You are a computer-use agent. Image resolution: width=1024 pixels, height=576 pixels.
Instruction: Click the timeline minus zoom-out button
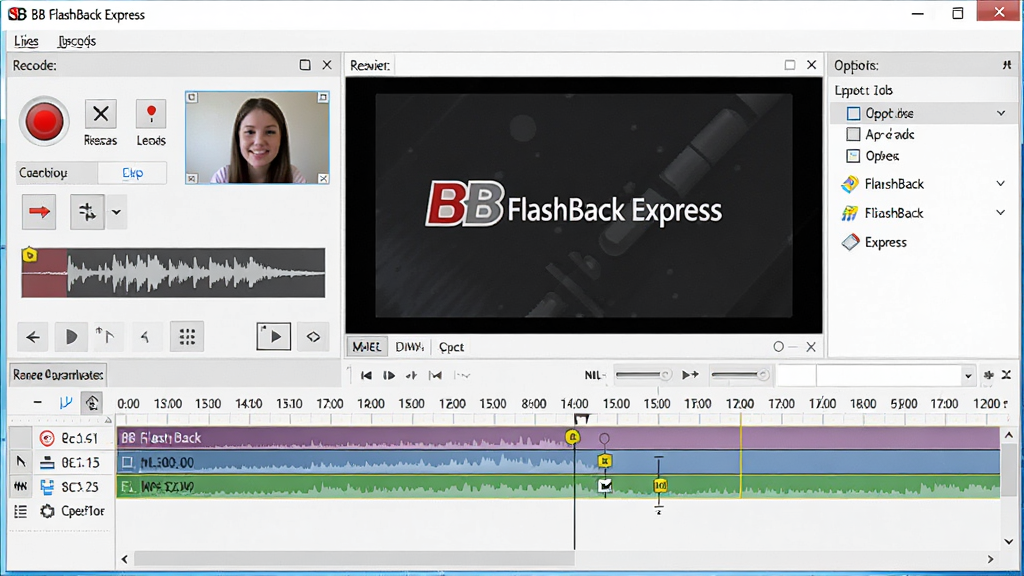pyautogui.click(x=38, y=403)
